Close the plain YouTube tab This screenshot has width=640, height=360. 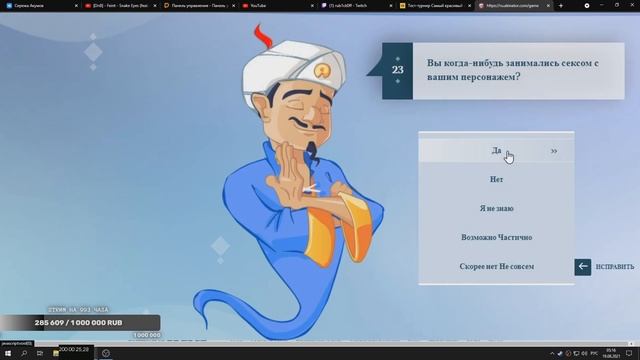[x=312, y=6]
